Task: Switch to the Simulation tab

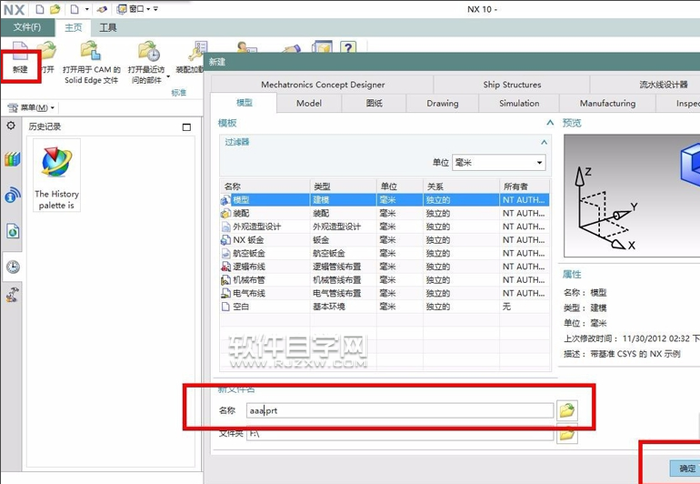Action: click(x=519, y=103)
